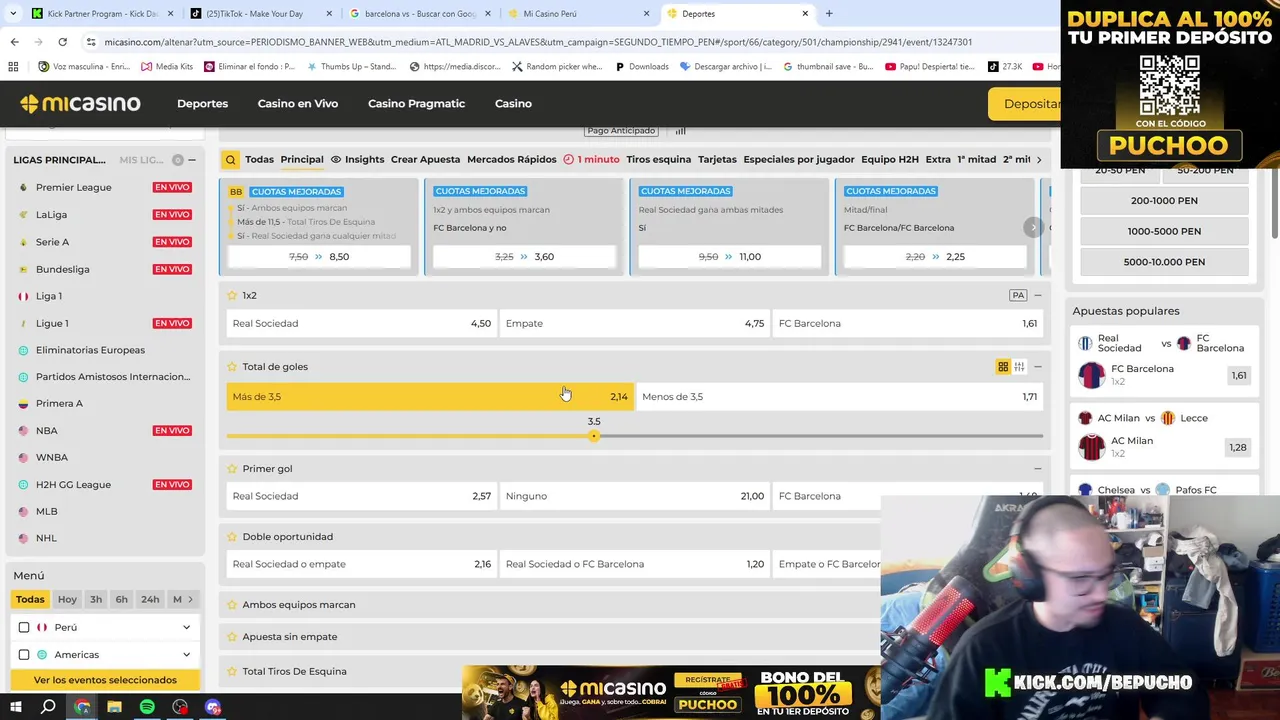The height and width of the screenshot is (720, 1280).
Task: Filter events by 24h
Action: point(150,599)
